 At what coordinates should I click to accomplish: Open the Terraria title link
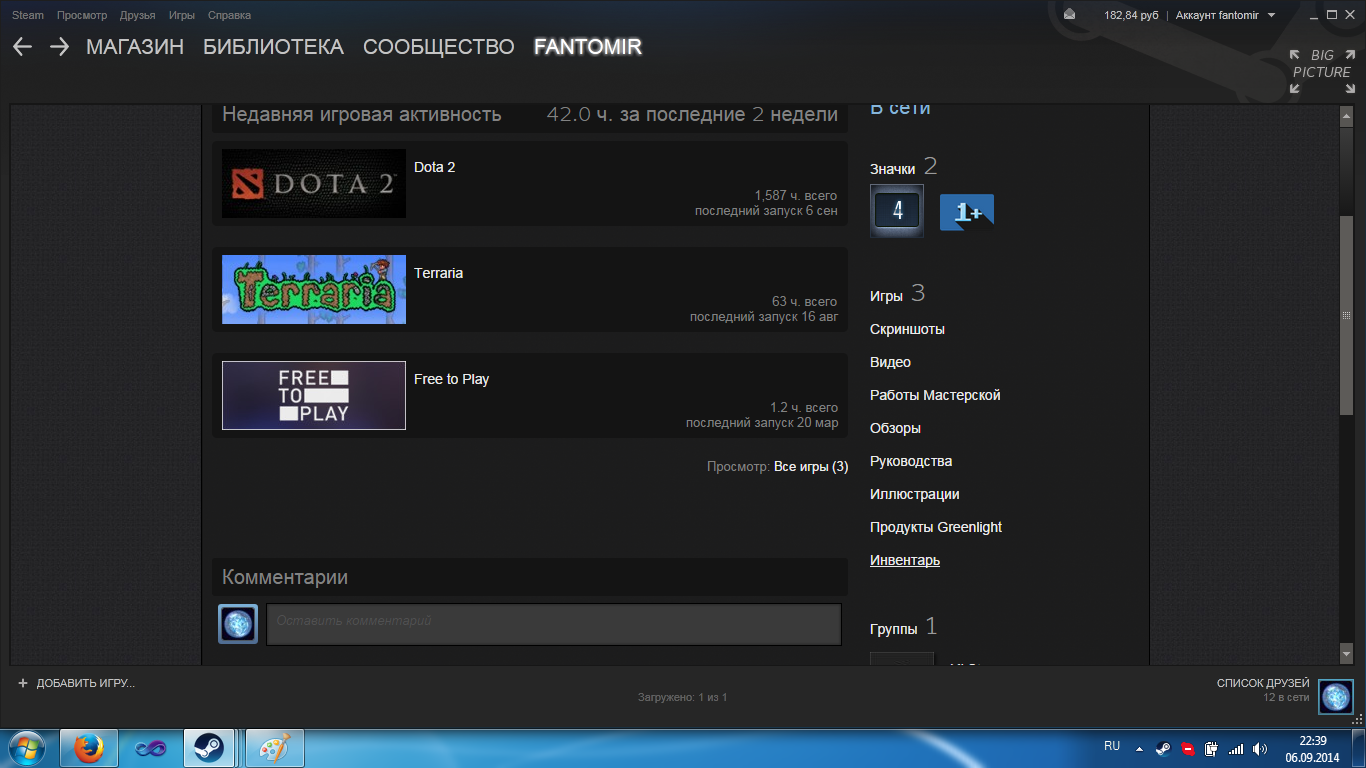coord(439,273)
